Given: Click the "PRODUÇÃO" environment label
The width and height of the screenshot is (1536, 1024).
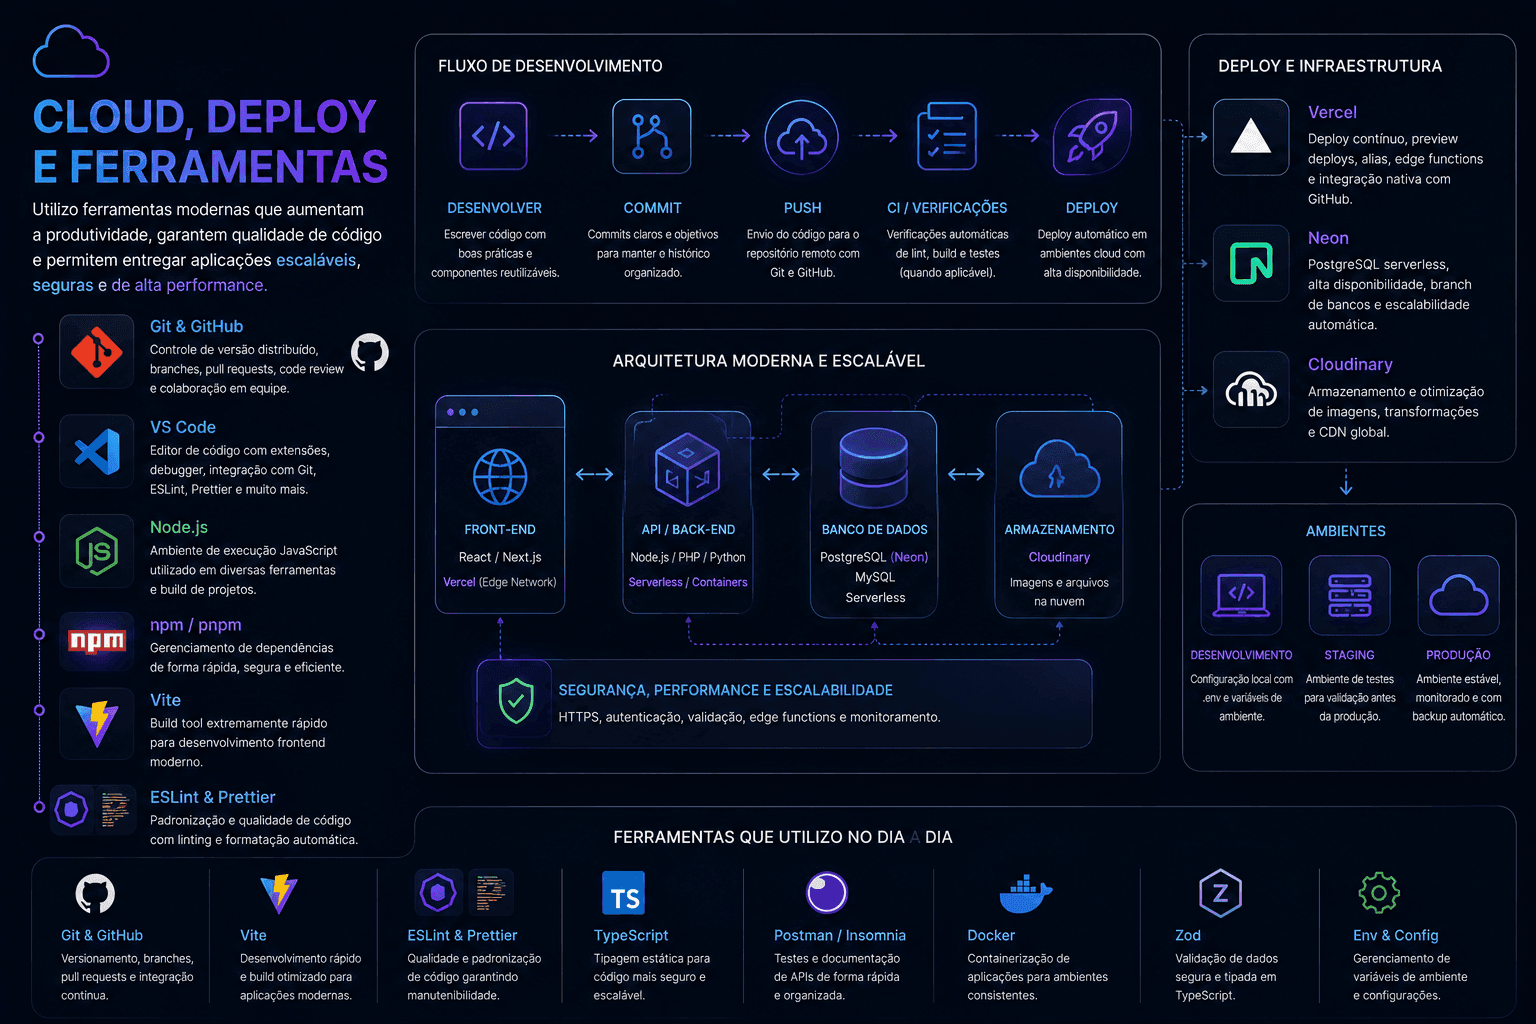Looking at the screenshot, I should [x=1458, y=655].
